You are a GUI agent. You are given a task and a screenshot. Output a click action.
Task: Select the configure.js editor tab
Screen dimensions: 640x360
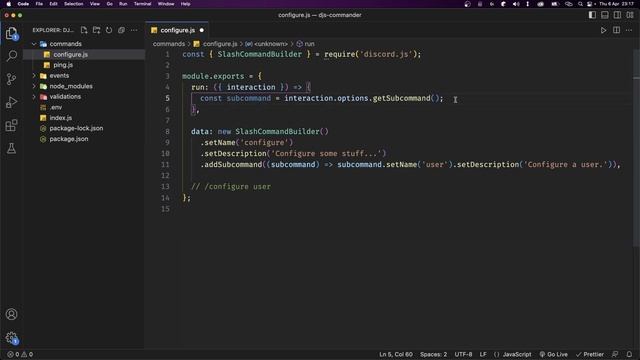177,30
